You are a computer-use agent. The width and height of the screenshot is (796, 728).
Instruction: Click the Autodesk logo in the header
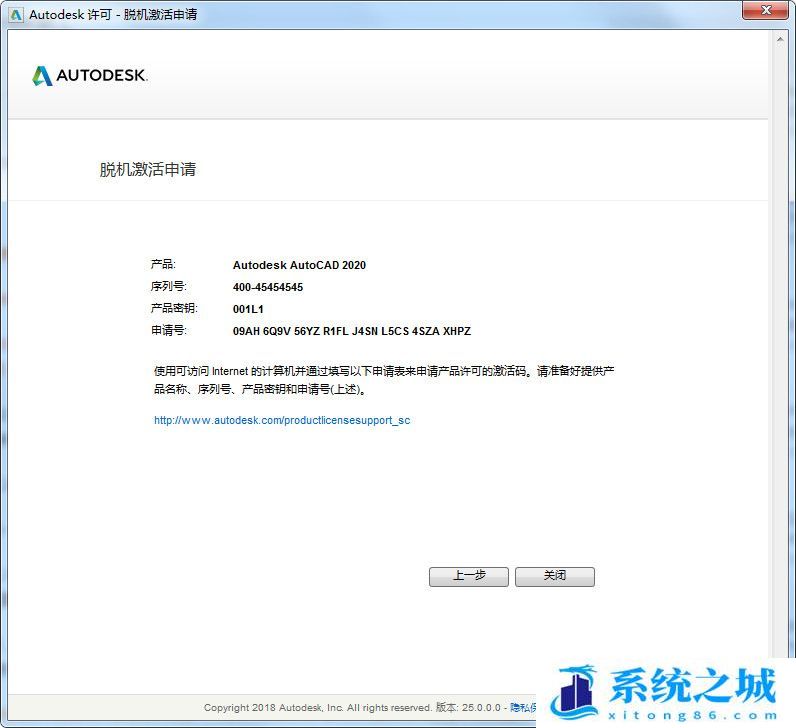point(90,76)
